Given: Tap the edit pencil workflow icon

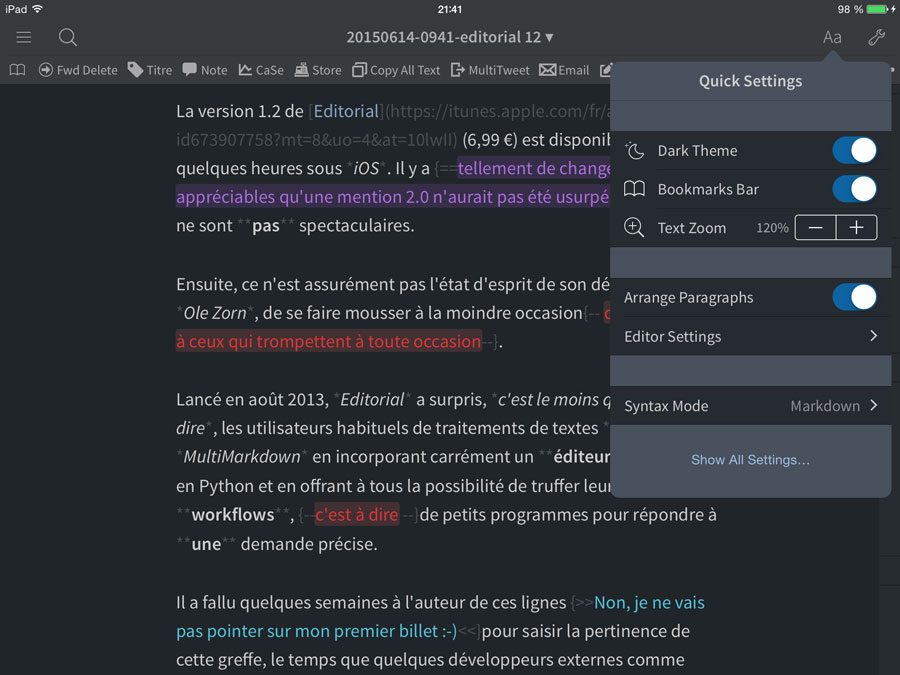Looking at the screenshot, I should pos(606,70).
